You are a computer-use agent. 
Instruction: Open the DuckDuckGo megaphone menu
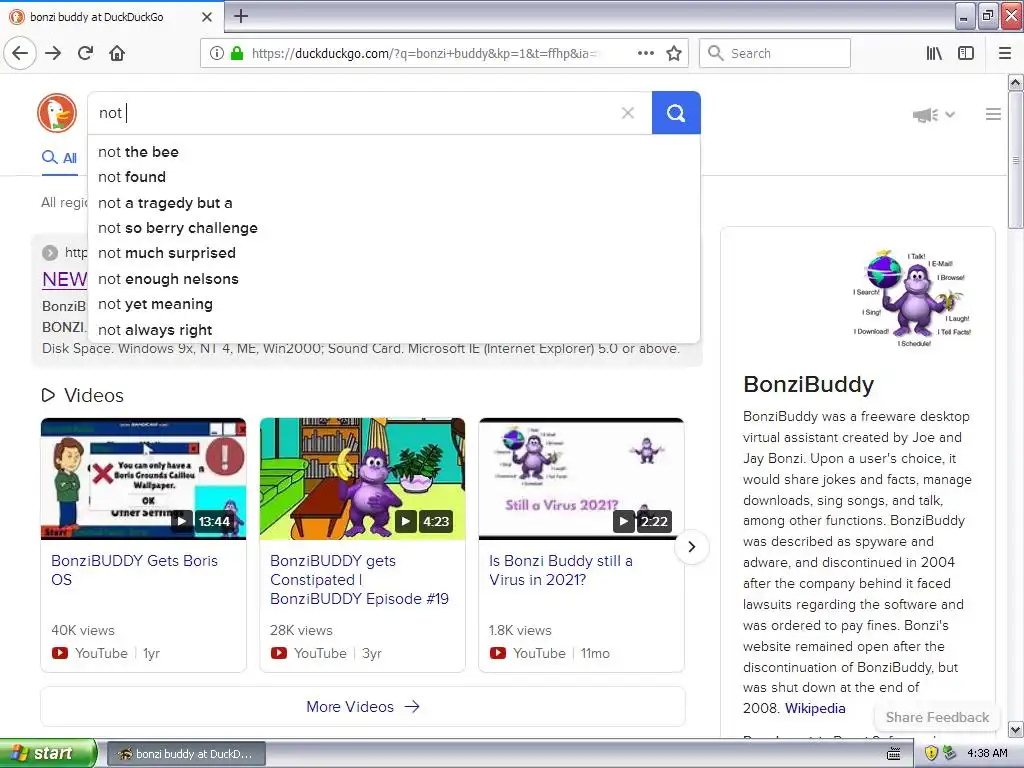(933, 115)
